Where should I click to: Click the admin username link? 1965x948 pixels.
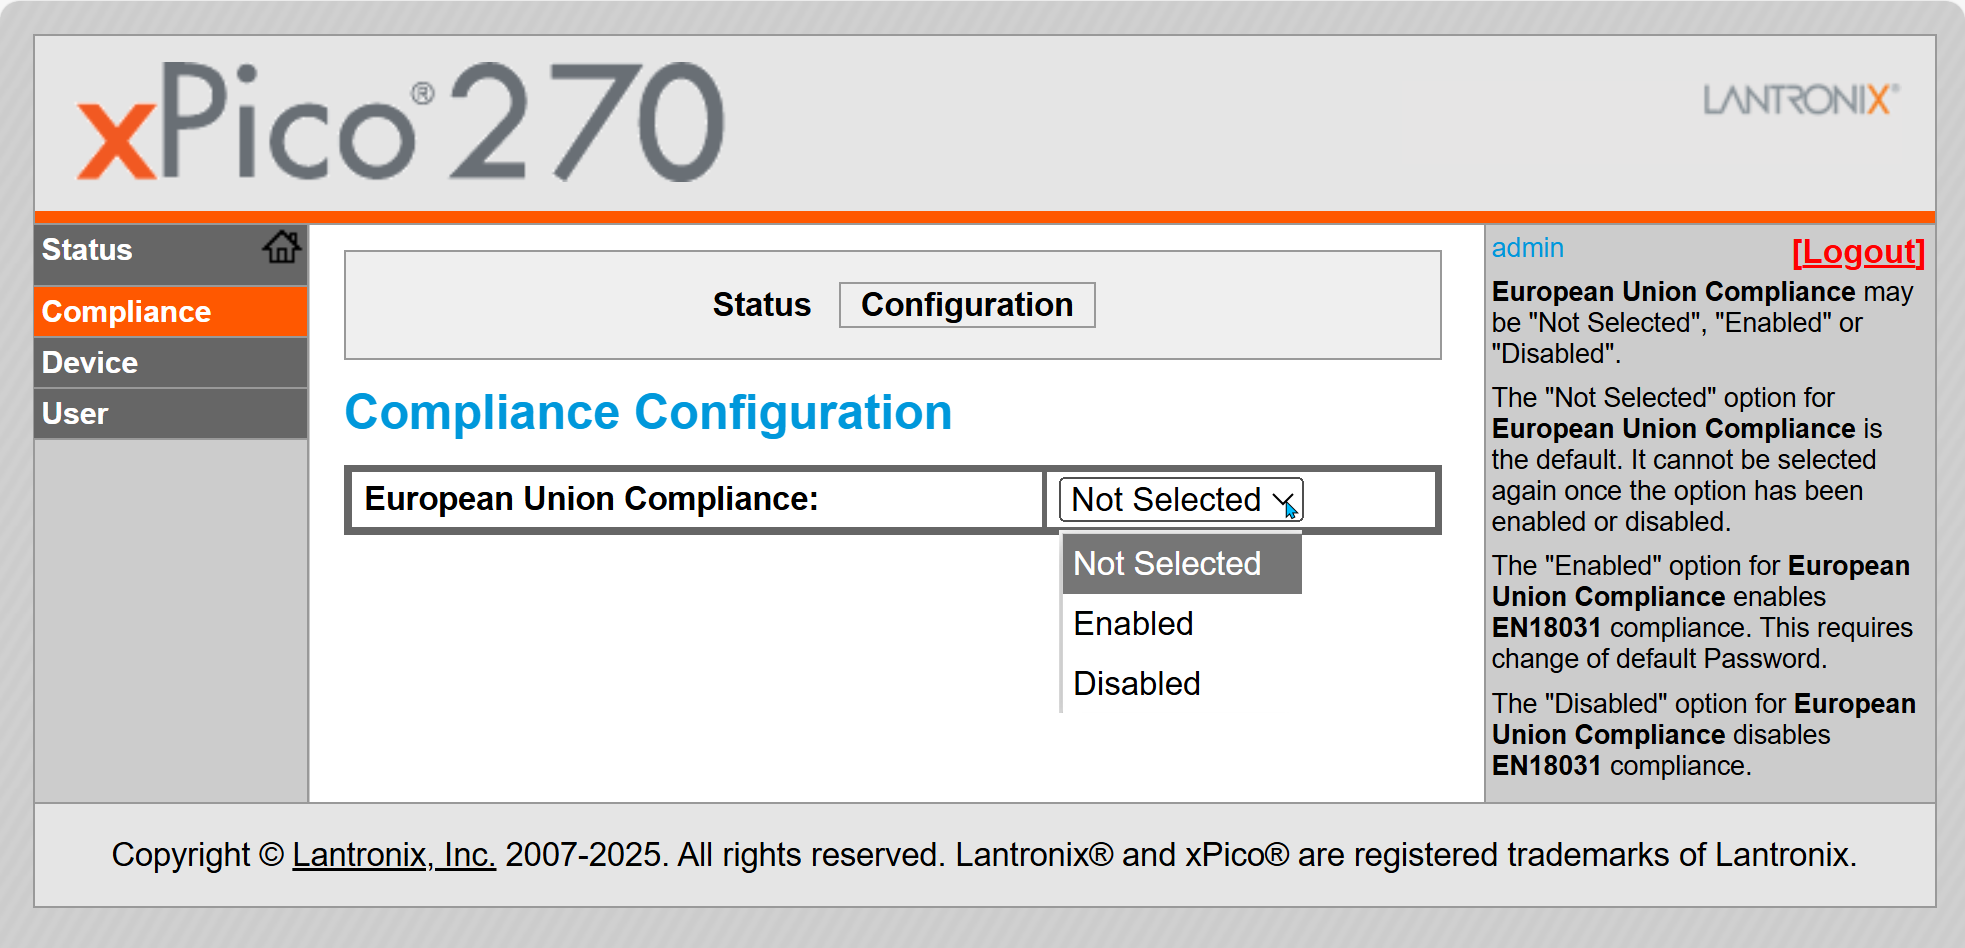coord(1527,248)
